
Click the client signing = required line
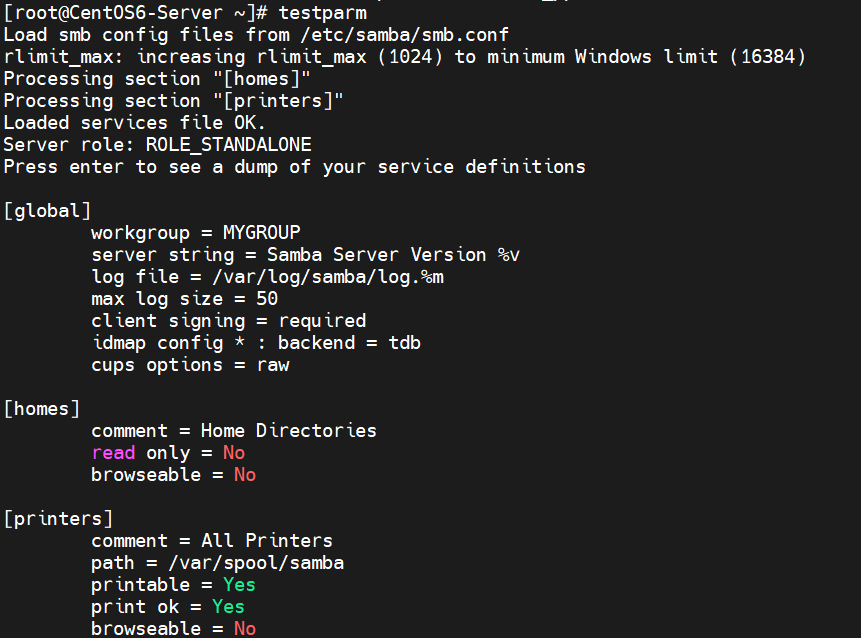pyautogui.click(x=229, y=321)
